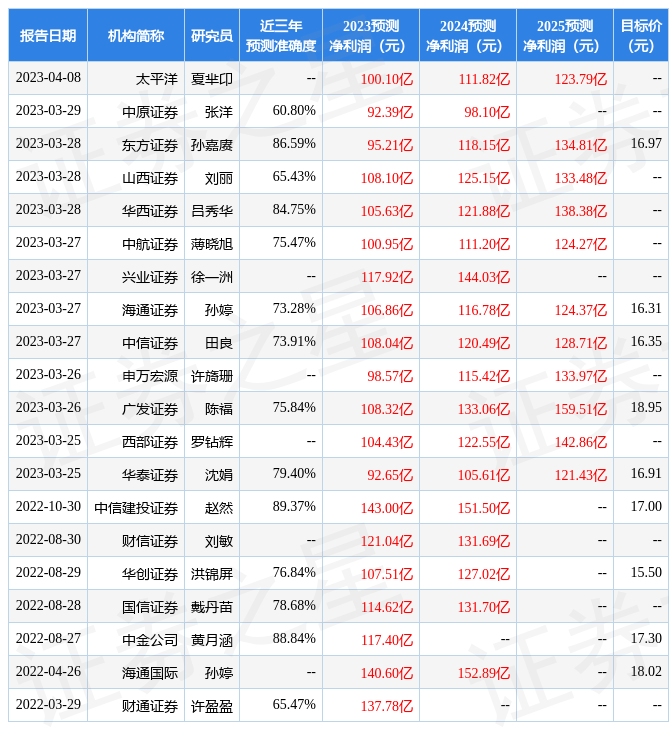669x730 pixels.
Task: Click the 159.51亿 forecast for 2025
Action: (581, 408)
